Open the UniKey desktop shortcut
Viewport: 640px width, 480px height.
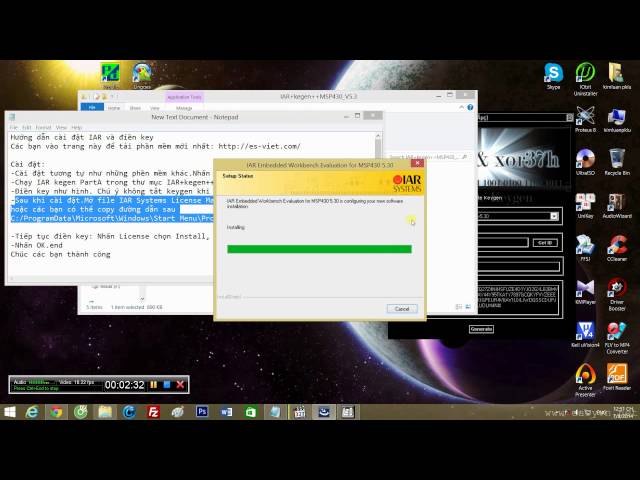click(x=585, y=205)
